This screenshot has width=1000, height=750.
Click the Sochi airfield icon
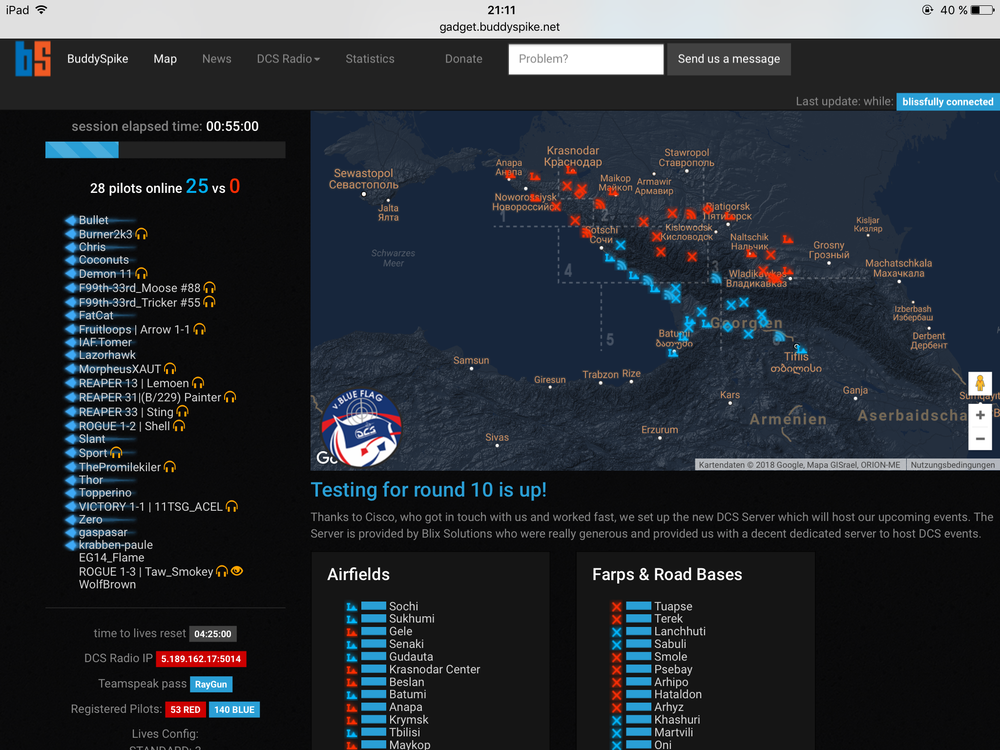tap(351, 607)
